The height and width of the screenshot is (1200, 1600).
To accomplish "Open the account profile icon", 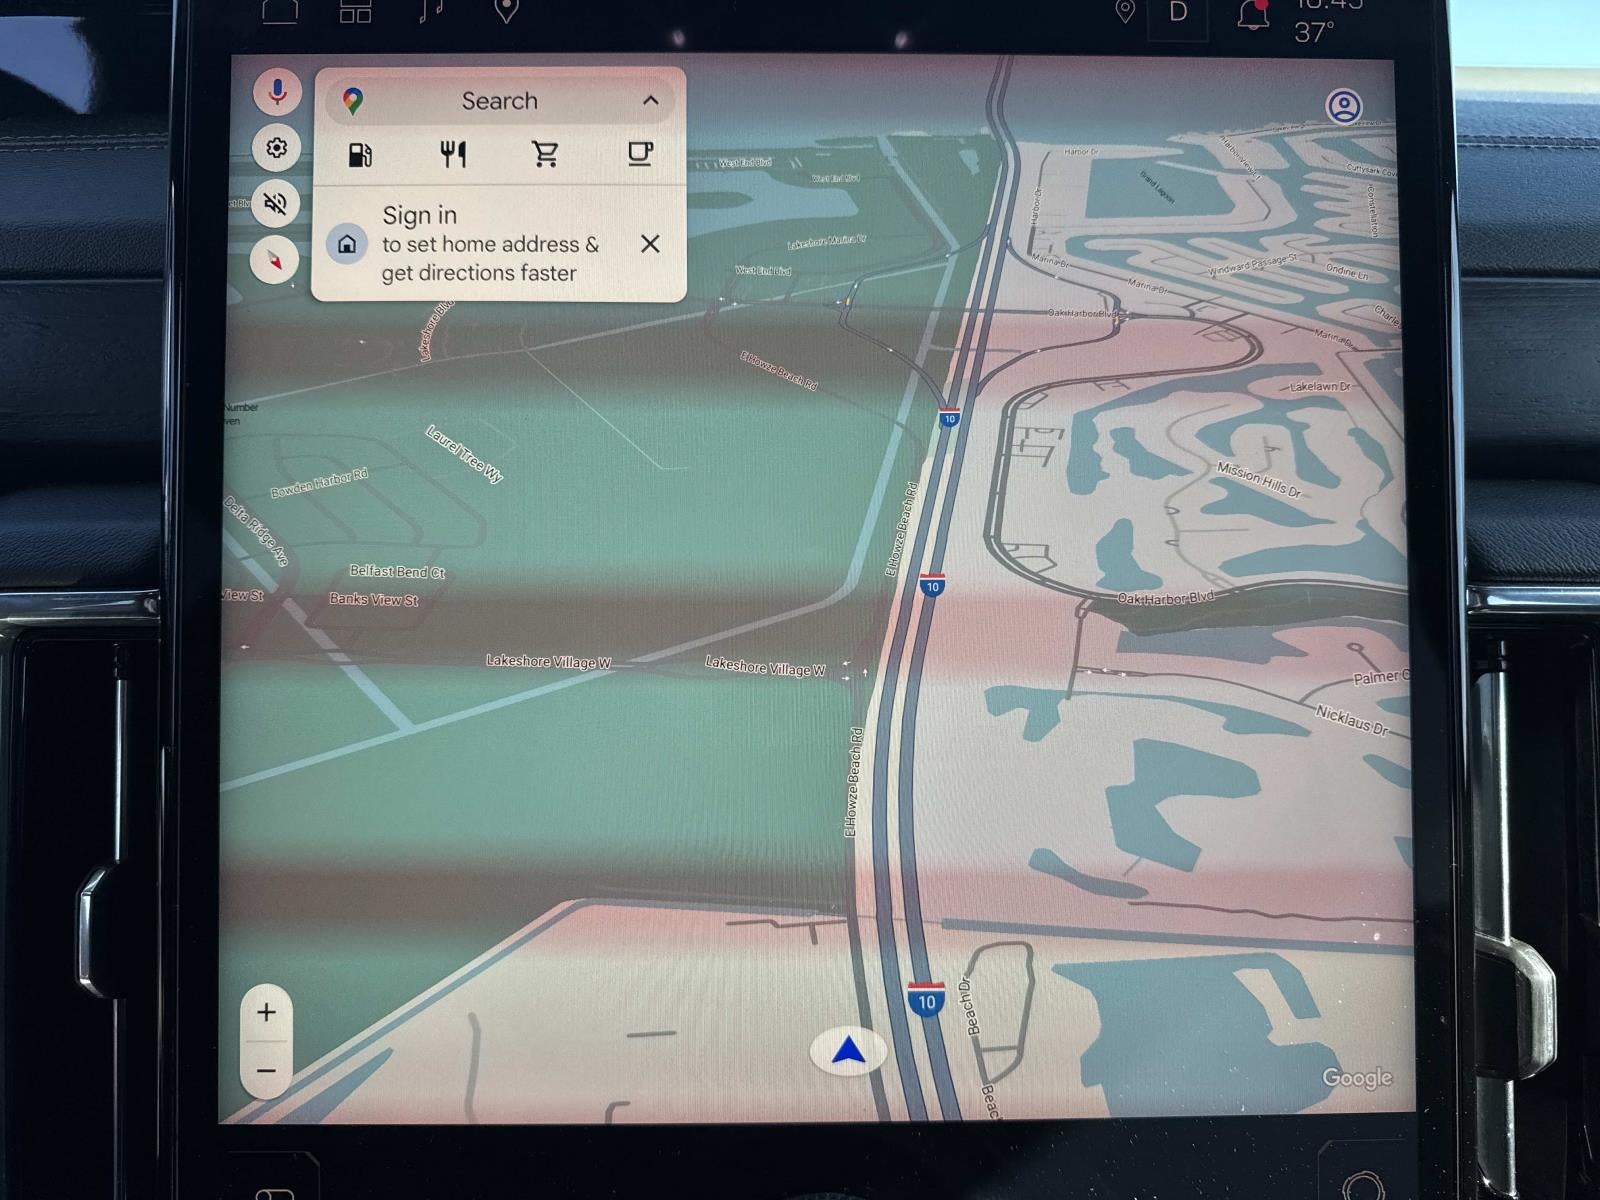I will 1343,106.
